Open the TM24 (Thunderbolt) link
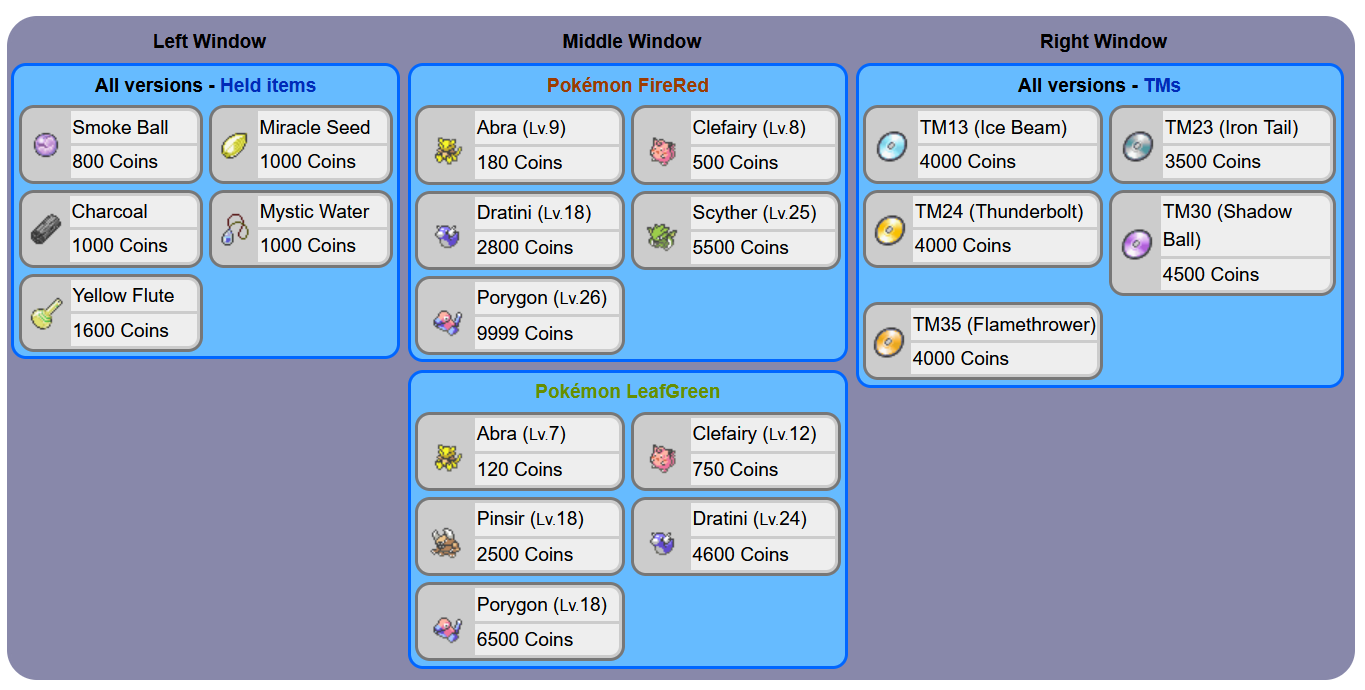Image resolution: width=1365 pixels, height=690 pixels. click(999, 211)
